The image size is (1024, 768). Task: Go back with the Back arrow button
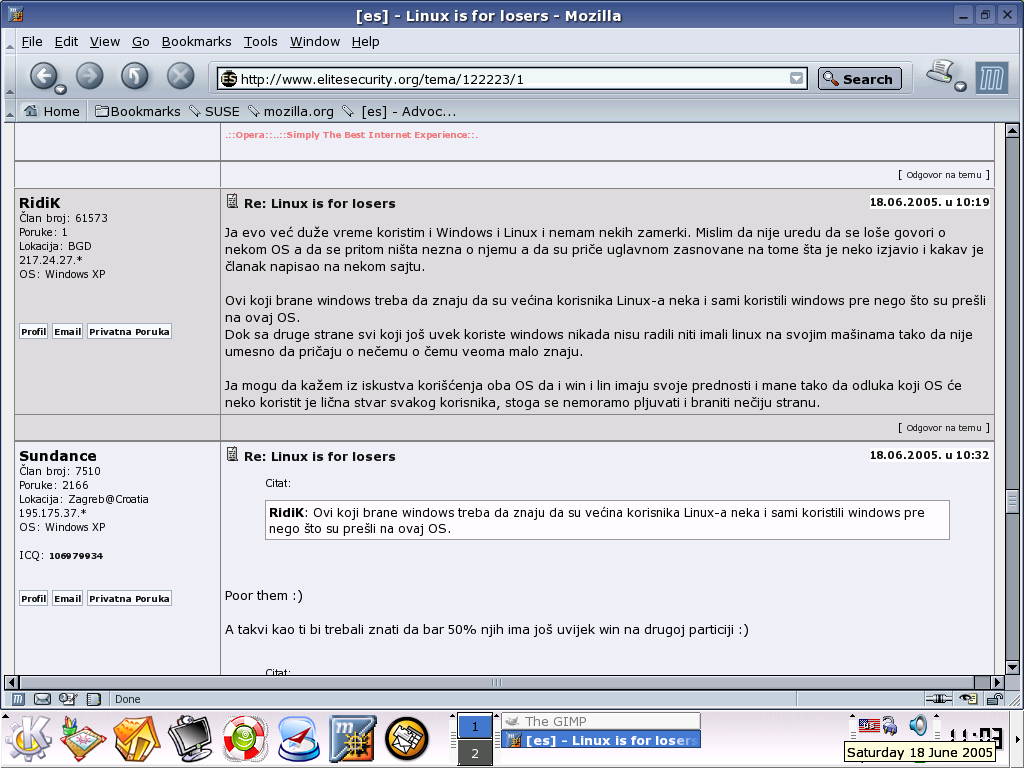43,76
